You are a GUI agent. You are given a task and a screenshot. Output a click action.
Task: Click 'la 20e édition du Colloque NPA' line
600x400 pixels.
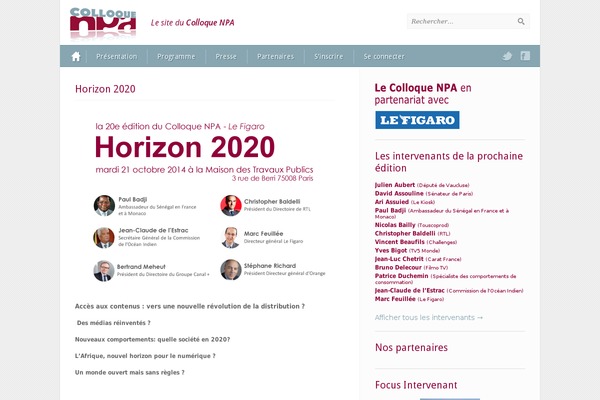pos(180,126)
